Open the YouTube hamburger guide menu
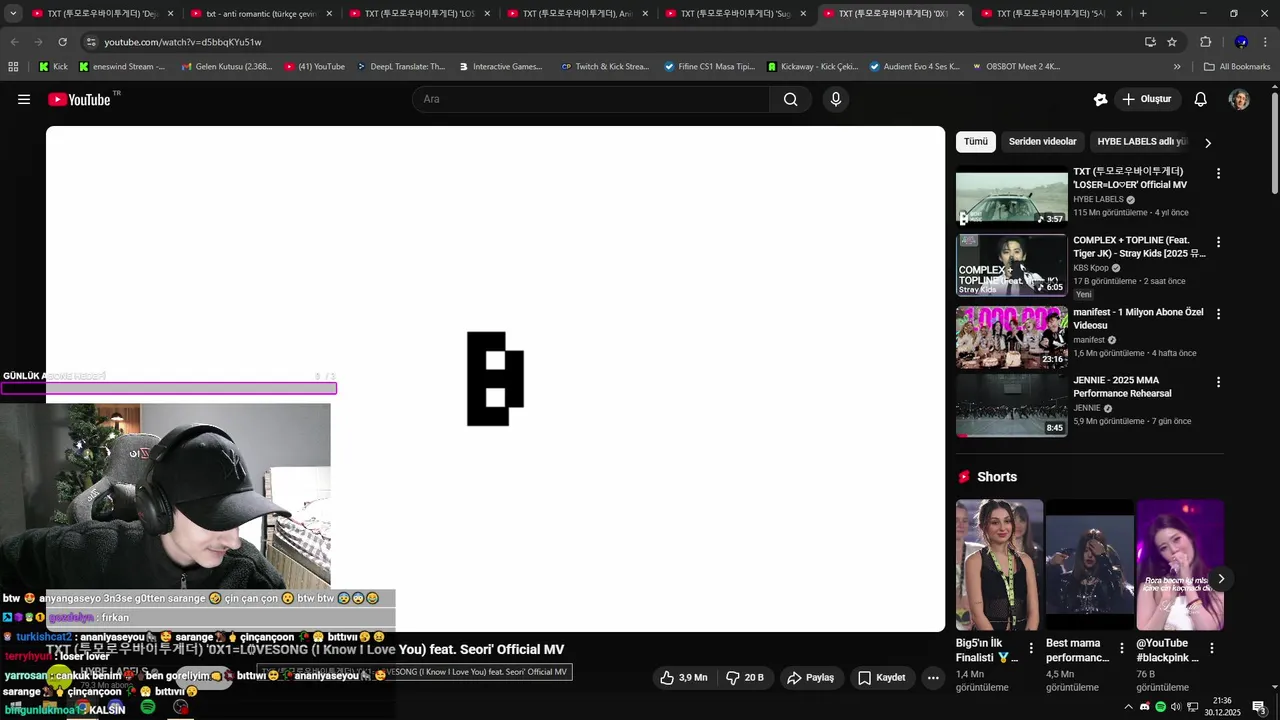 pyautogui.click(x=24, y=99)
